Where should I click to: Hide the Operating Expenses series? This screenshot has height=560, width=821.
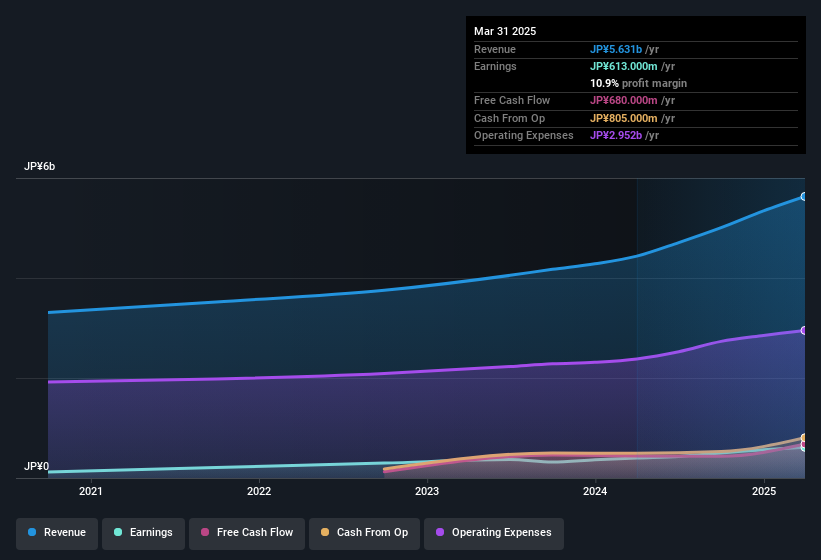494,533
